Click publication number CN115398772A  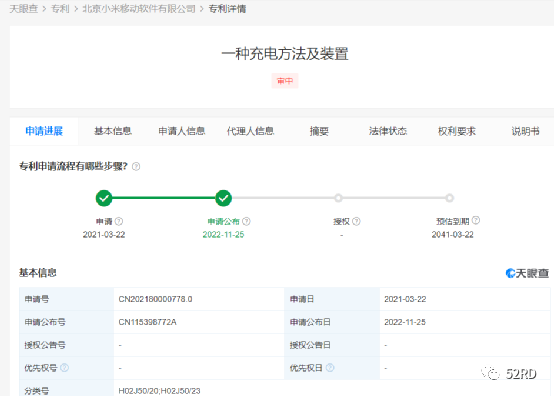(147, 322)
